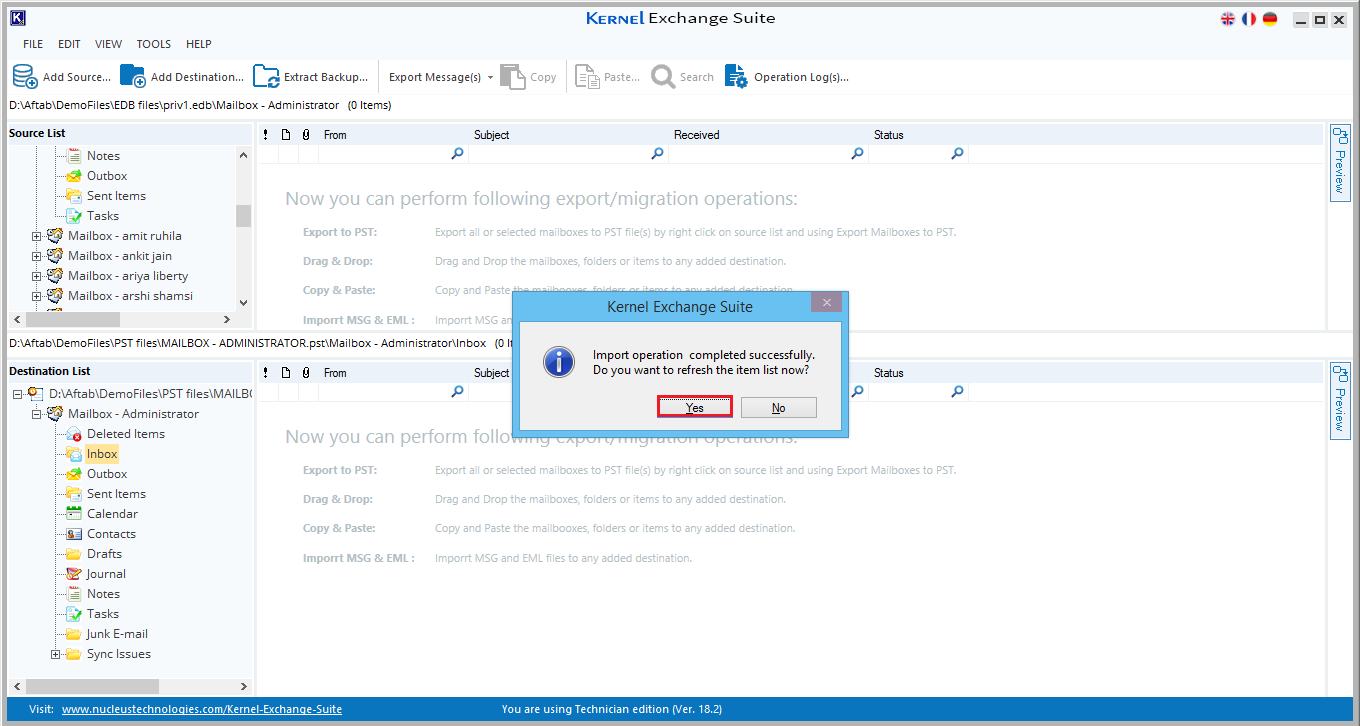Click the Outbox folder icon in Source List

pos(74,175)
